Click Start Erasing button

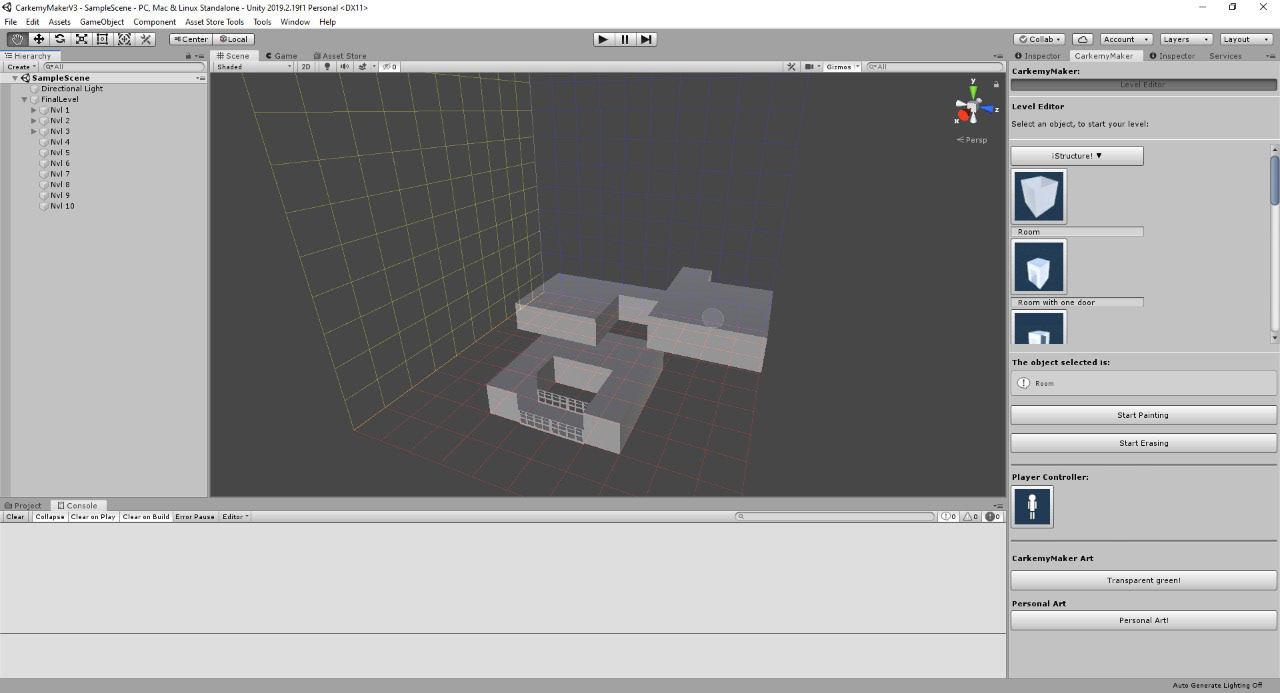(1143, 443)
